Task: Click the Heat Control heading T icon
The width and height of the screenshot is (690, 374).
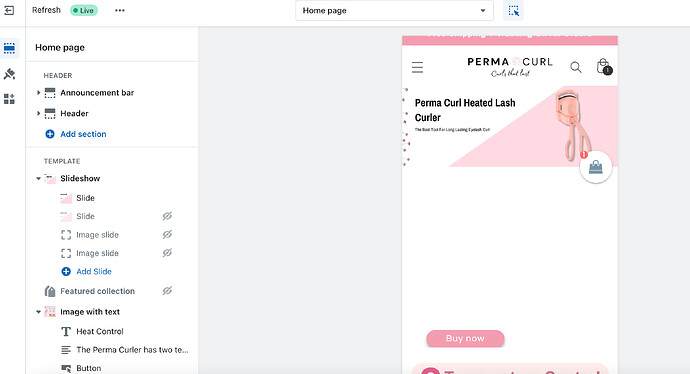Action: [66, 332]
